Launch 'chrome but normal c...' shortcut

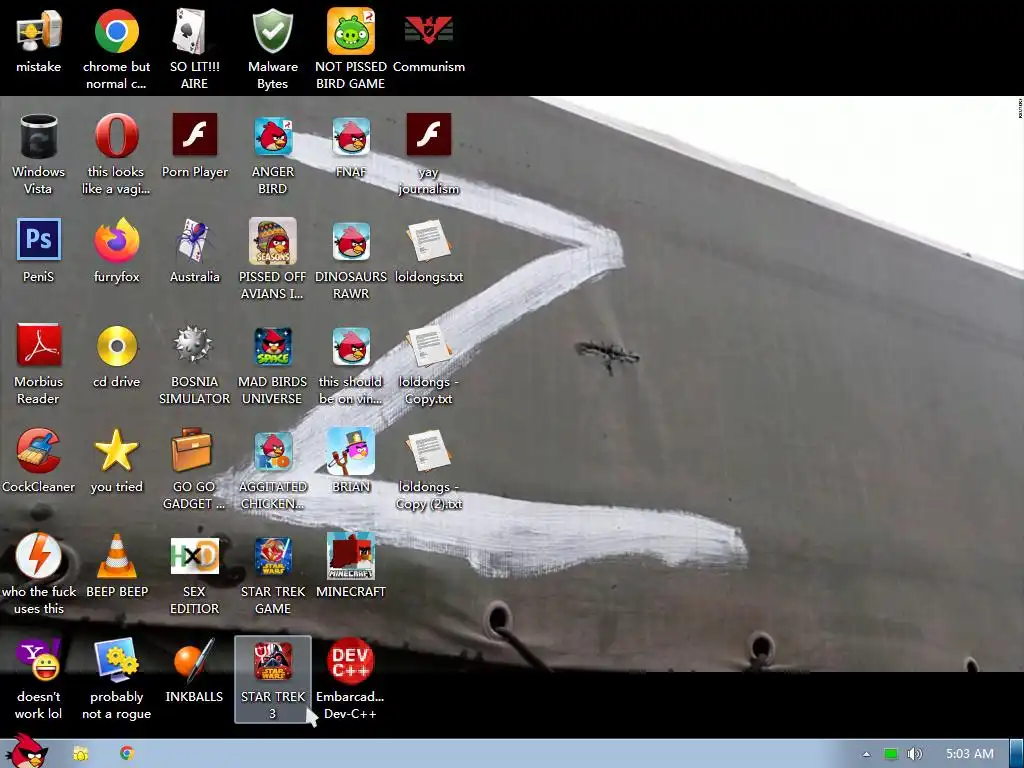(x=116, y=31)
